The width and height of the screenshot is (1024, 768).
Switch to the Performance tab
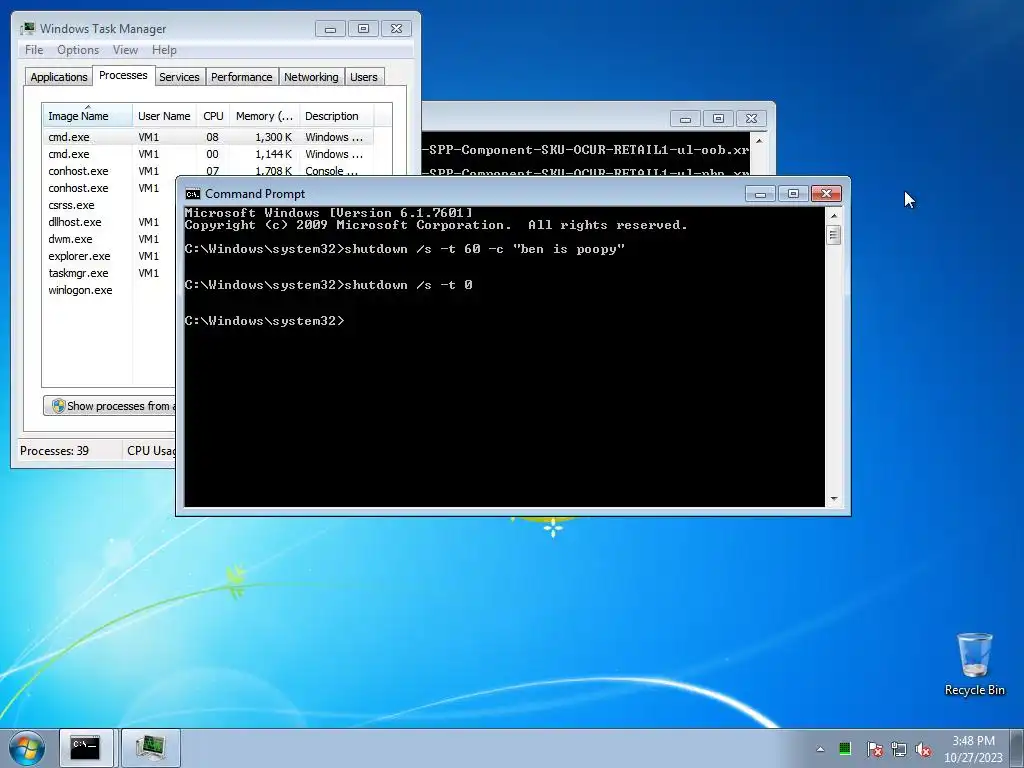242,77
